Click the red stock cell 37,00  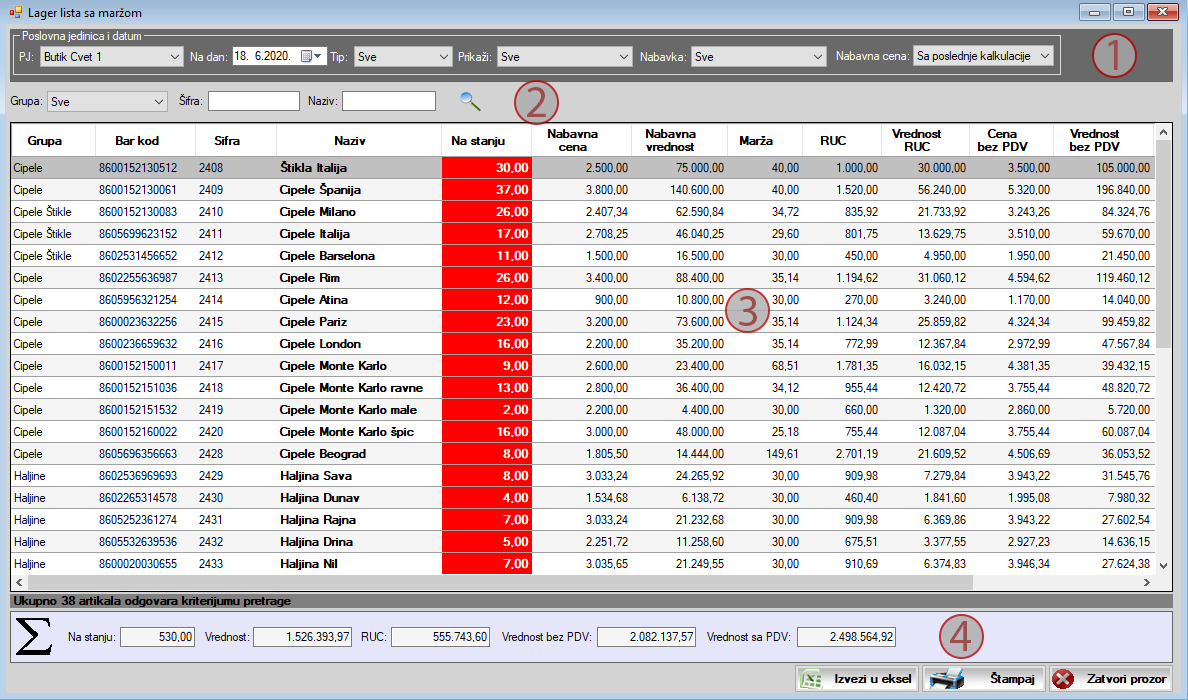pyautogui.click(x=487, y=189)
